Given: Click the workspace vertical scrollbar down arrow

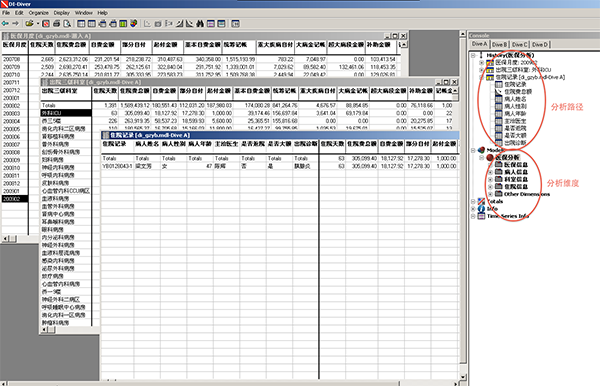Looking at the screenshot, I should click(463, 377).
